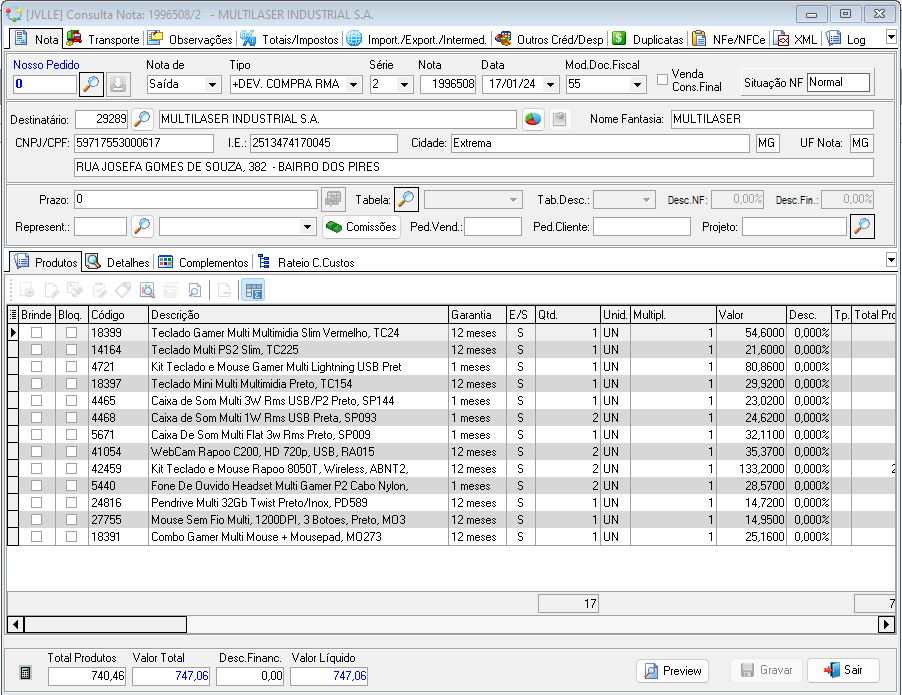The height and width of the screenshot is (695, 902).
Task: Click the Ped.Cliente input field
Action: [641, 227]
